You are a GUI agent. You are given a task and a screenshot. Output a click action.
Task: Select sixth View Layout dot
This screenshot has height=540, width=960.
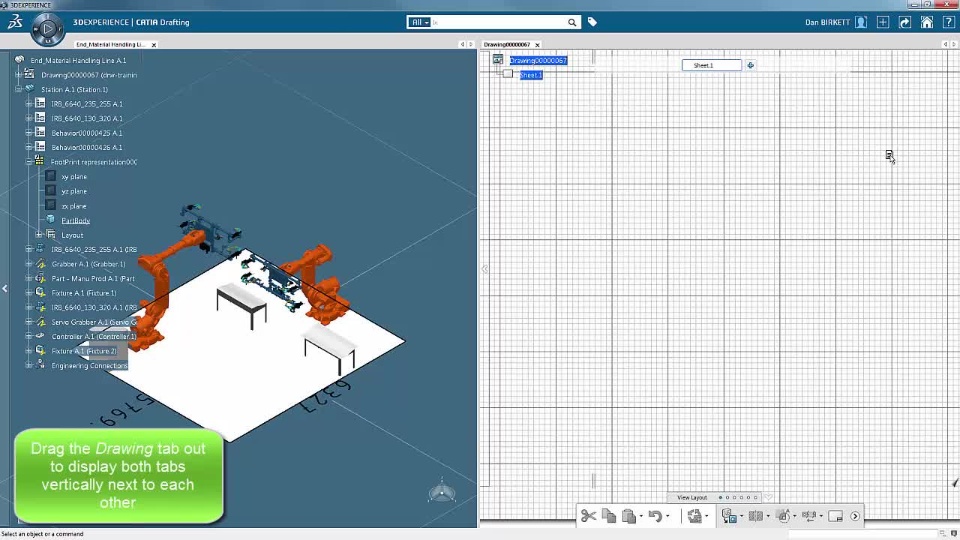756,498
